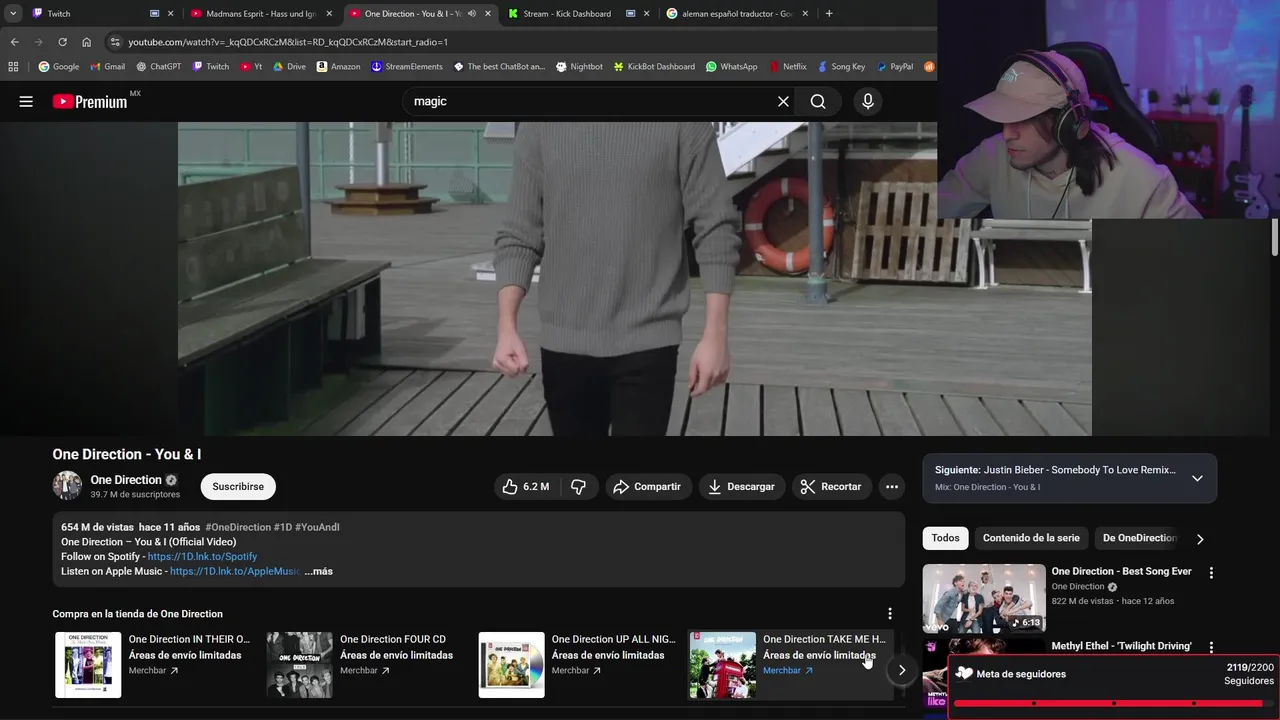
Task: Open store shelf three-dot options menu
Action: tap(890, 613)
